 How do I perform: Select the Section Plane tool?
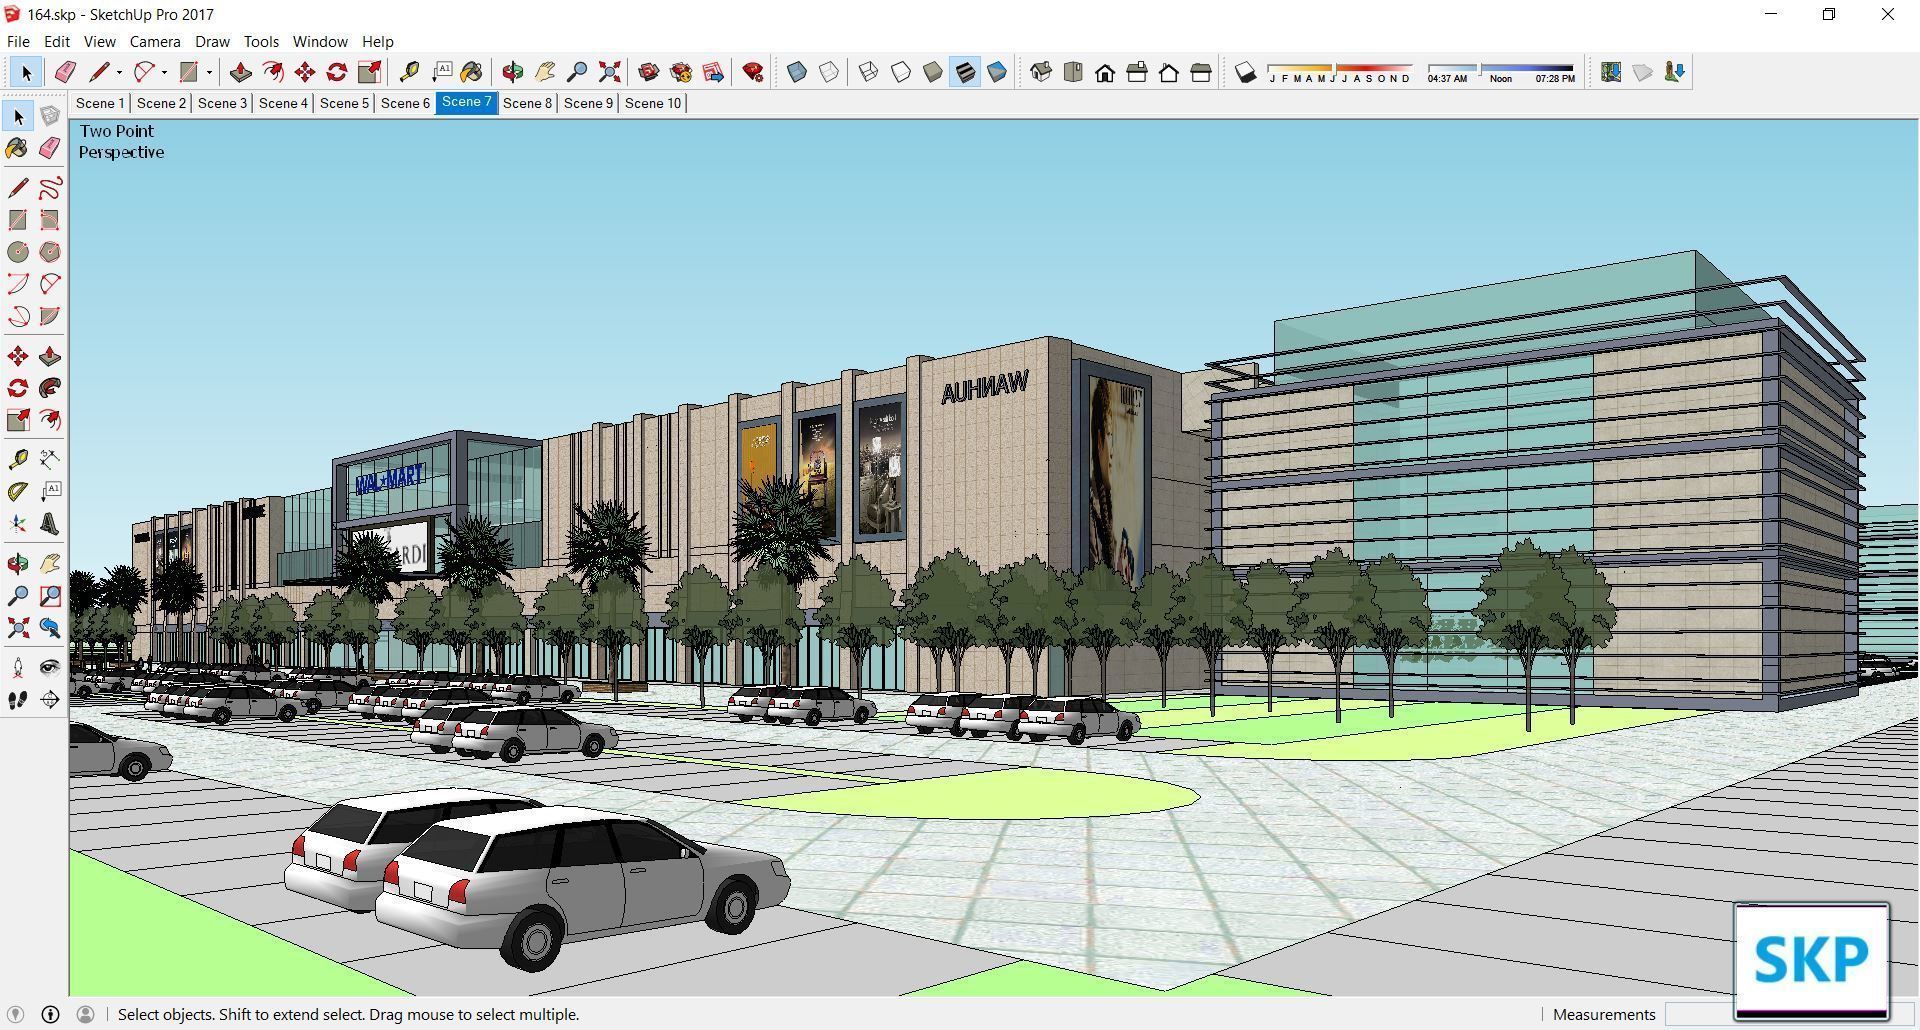[x=49, y=700]
